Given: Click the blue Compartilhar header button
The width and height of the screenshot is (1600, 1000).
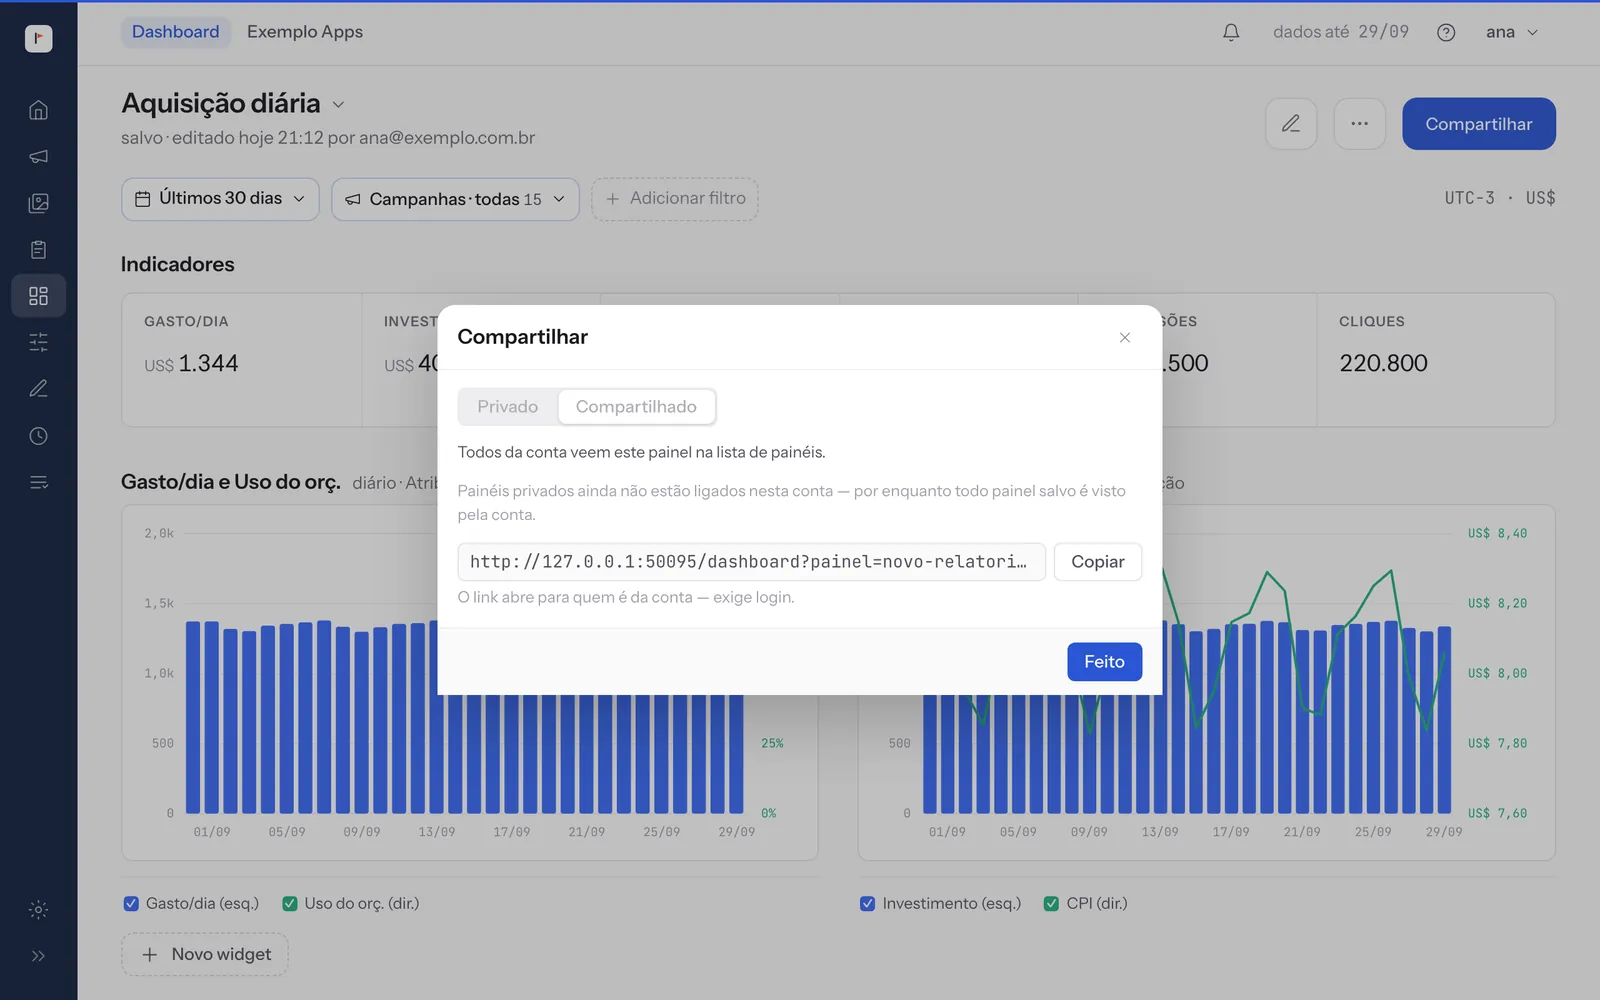Looking at the screenshot, I should click(x=1478, y=124).
